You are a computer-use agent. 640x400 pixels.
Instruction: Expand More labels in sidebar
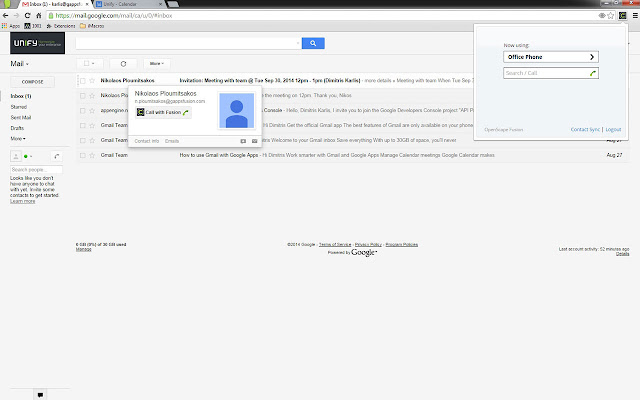pos(18,139)
